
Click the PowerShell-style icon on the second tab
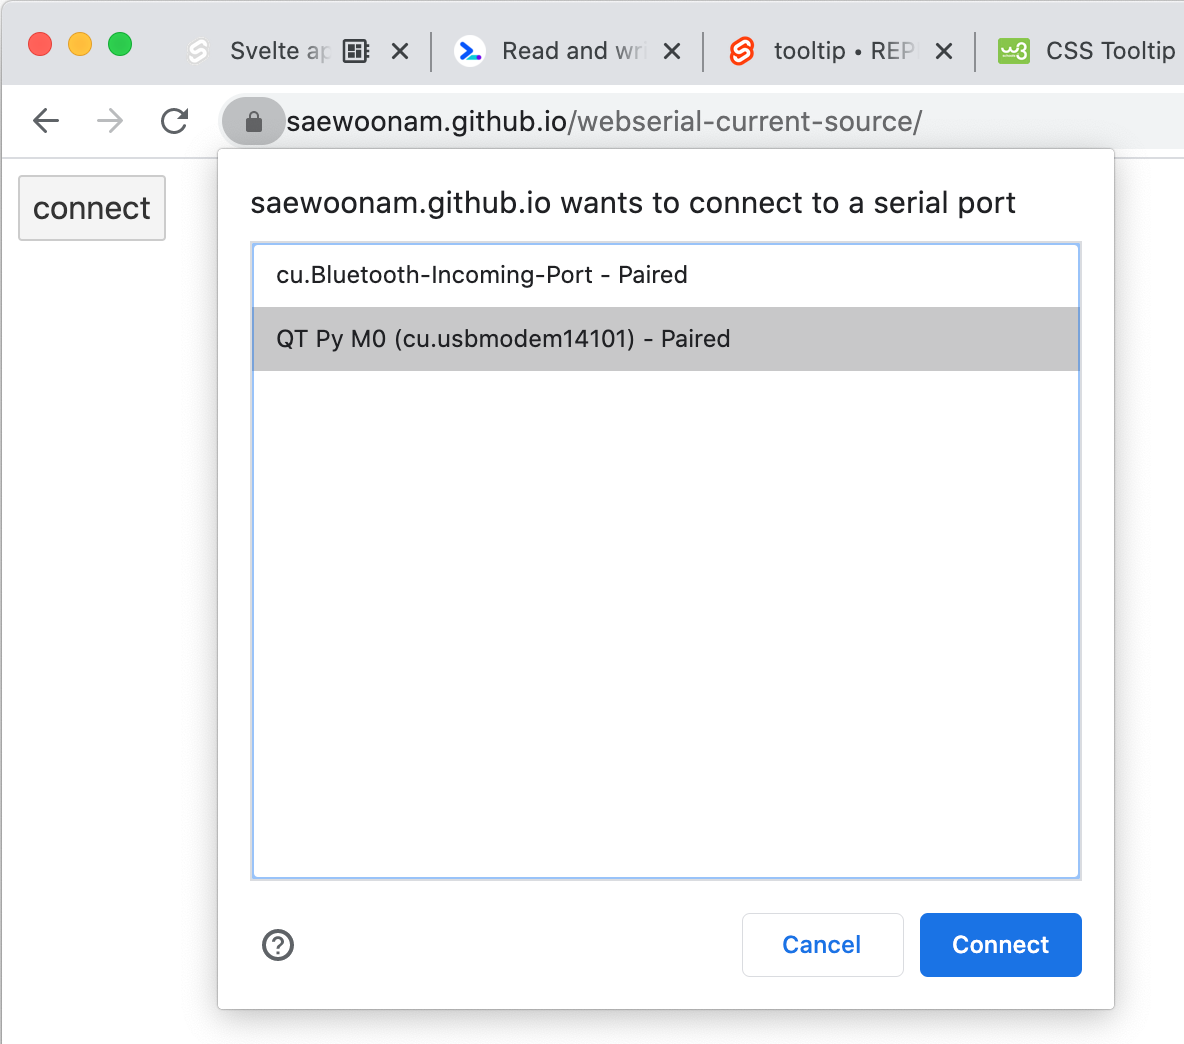470,50
